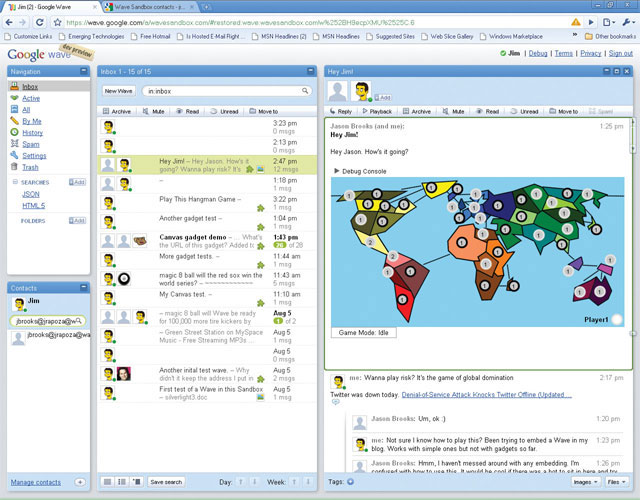Open the HTML 5 saved search
The height and width of the screenshot is (500, 640).
[x=33, y=206]
